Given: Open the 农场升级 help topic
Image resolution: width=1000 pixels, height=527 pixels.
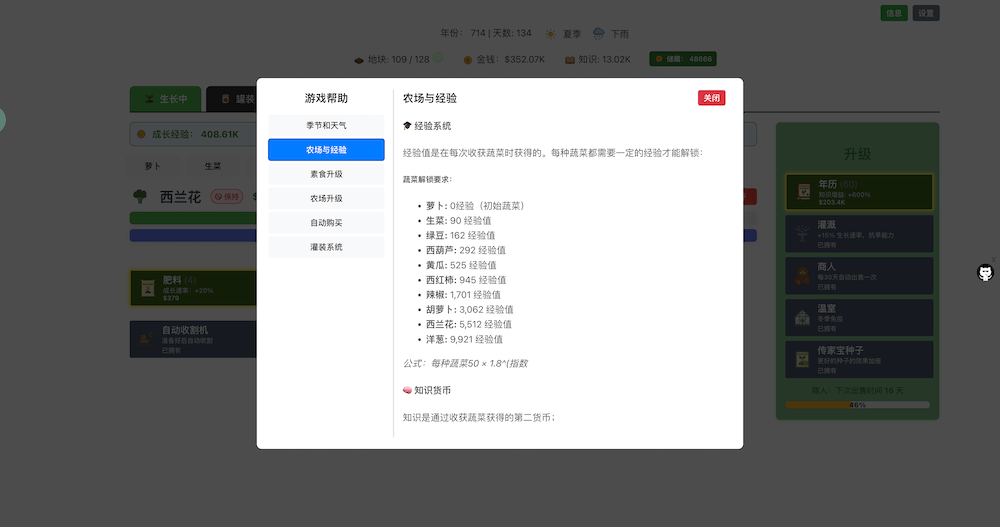Looking at the screenshot, I should pos(326,198).
